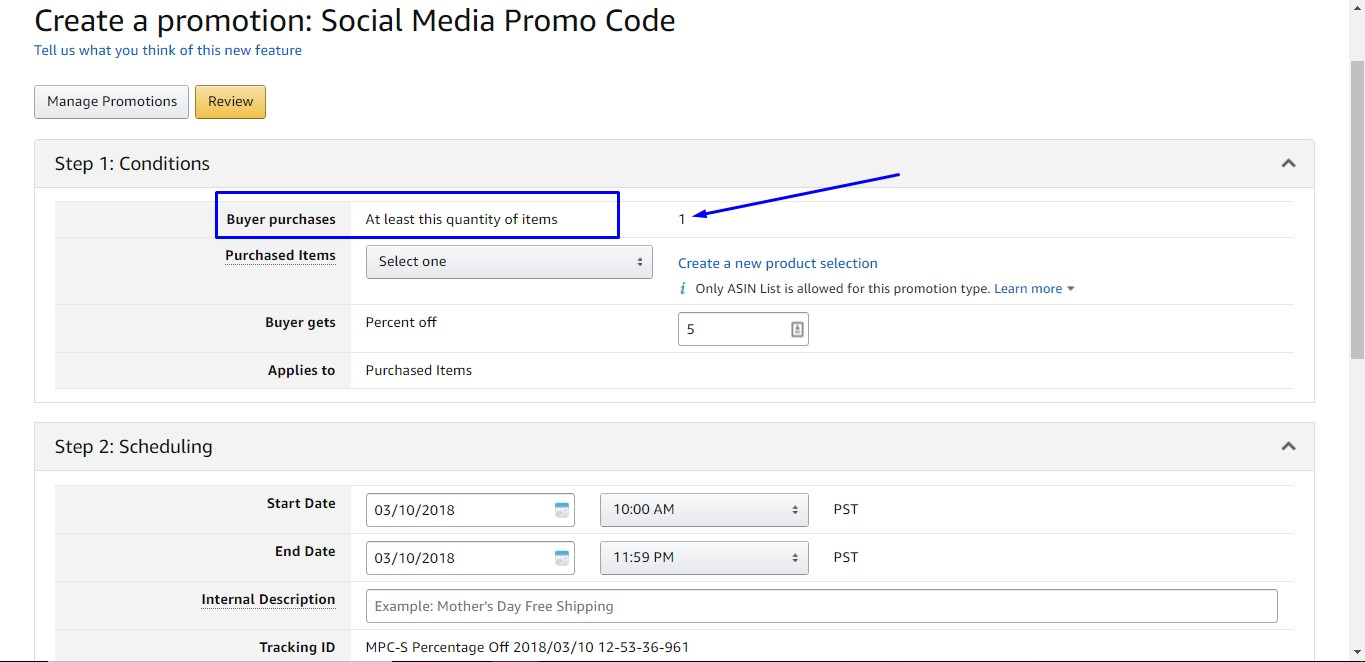Open the End Date calendar picker icon
This screenshot has width=1365, height=662.
(562, 557)
